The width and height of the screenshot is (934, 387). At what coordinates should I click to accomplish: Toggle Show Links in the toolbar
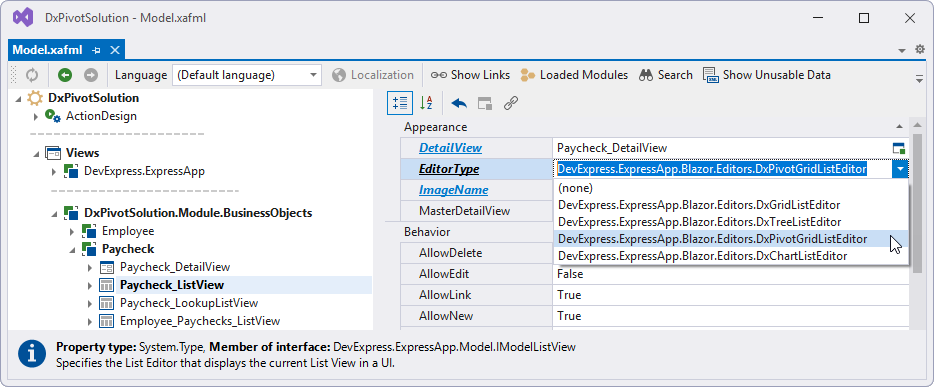pos(471,75)
